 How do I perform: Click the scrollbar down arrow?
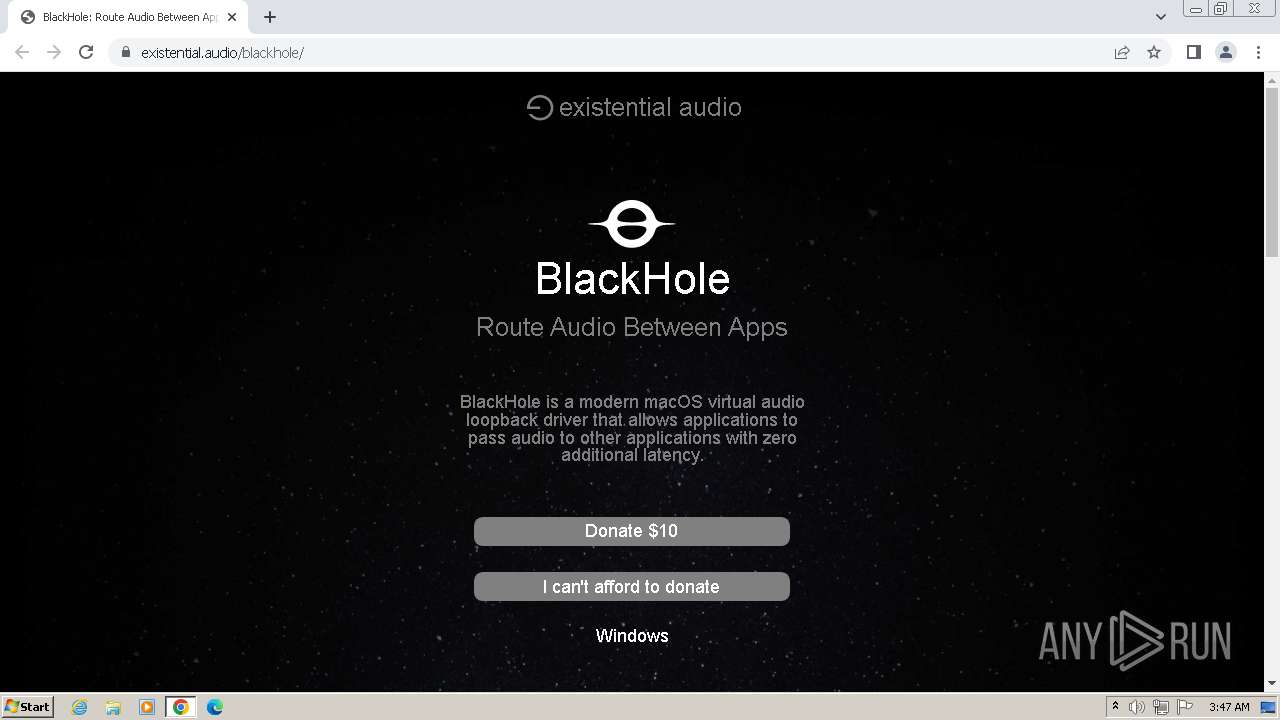pos(1272,683)
